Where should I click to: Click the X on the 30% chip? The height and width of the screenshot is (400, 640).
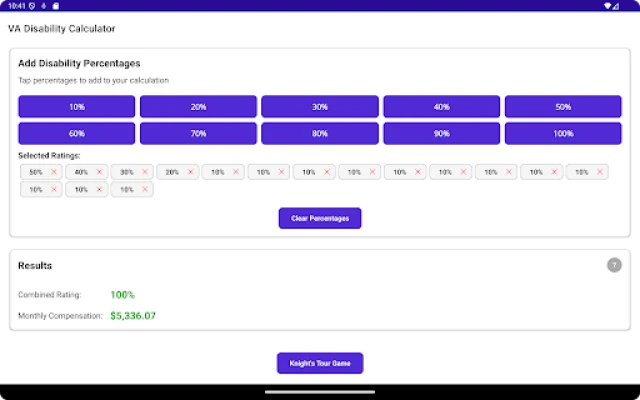[x=145, y=172]
